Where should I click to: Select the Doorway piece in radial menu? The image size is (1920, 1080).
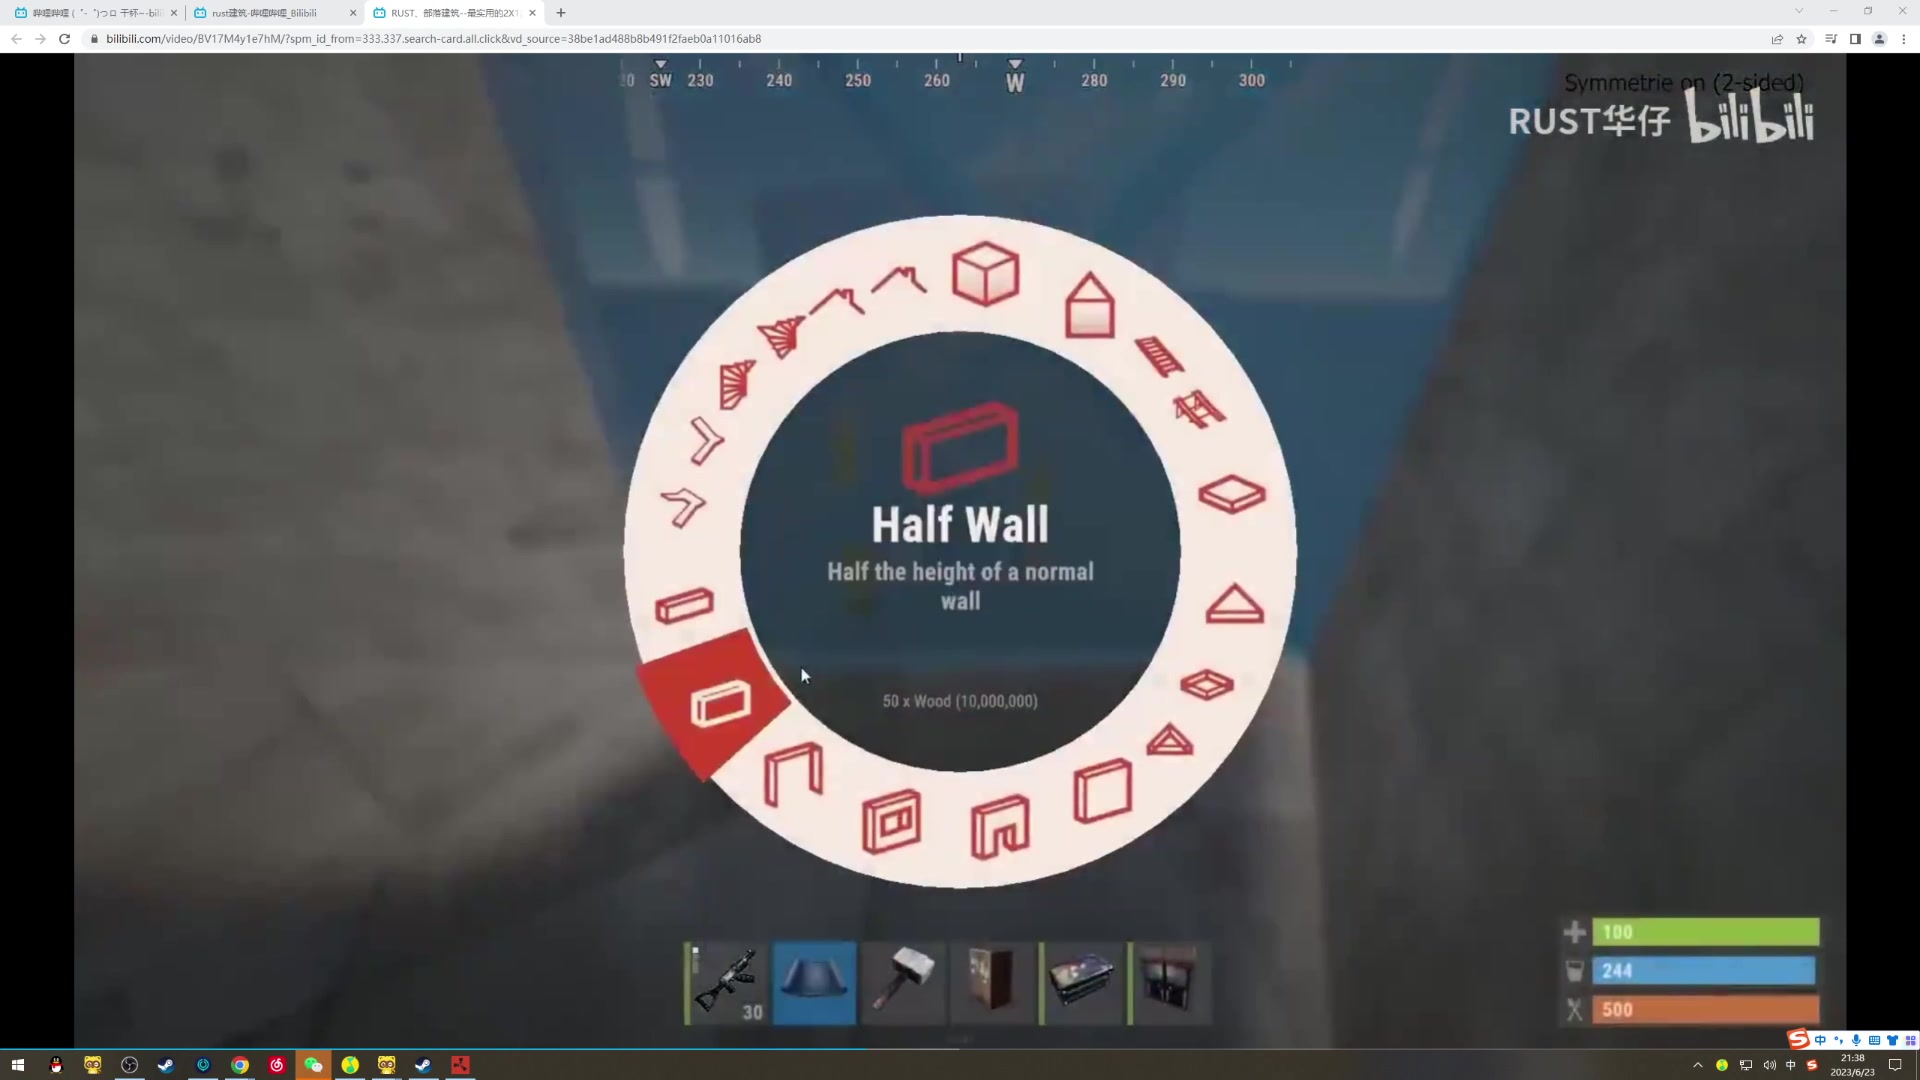(999, 826)
